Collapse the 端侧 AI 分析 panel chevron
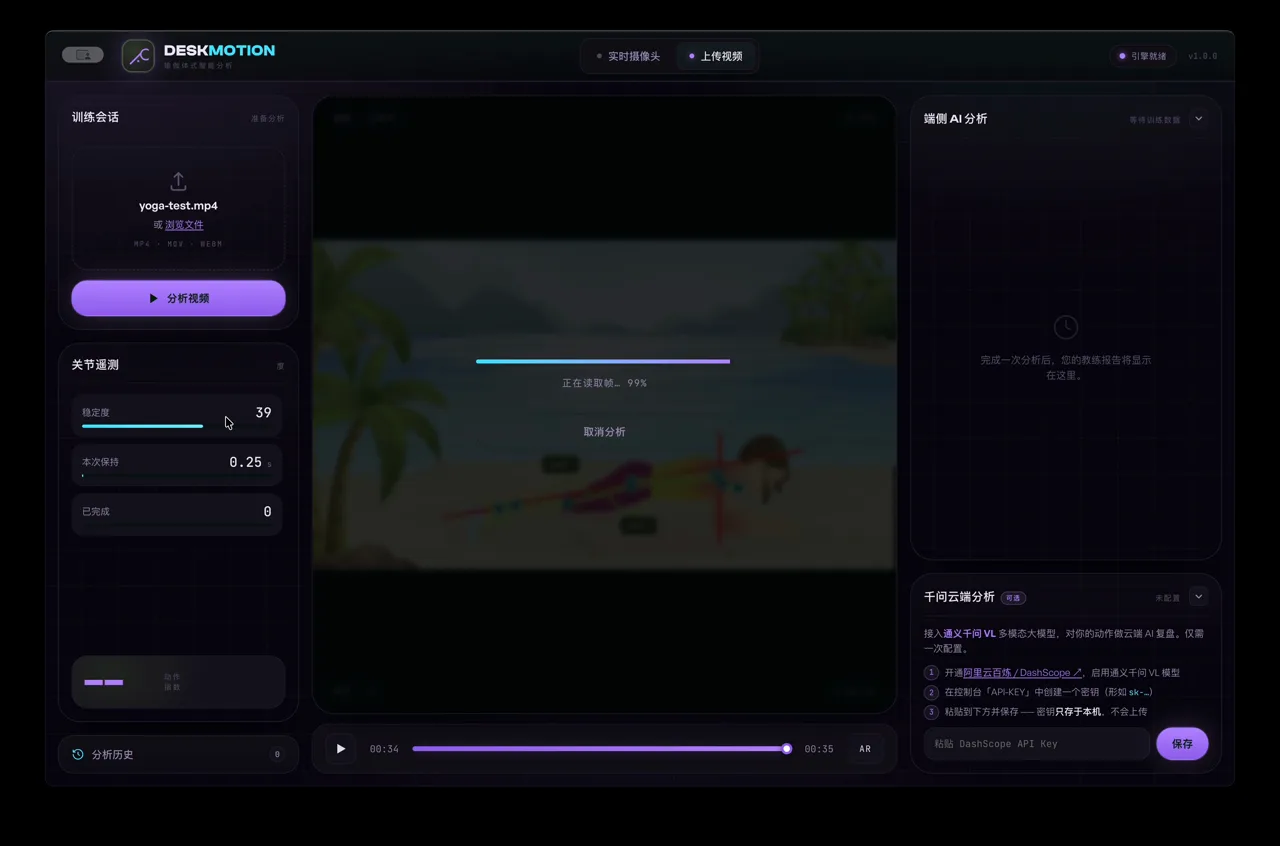Screen dimensions: 1280x846 point(1199,118)
